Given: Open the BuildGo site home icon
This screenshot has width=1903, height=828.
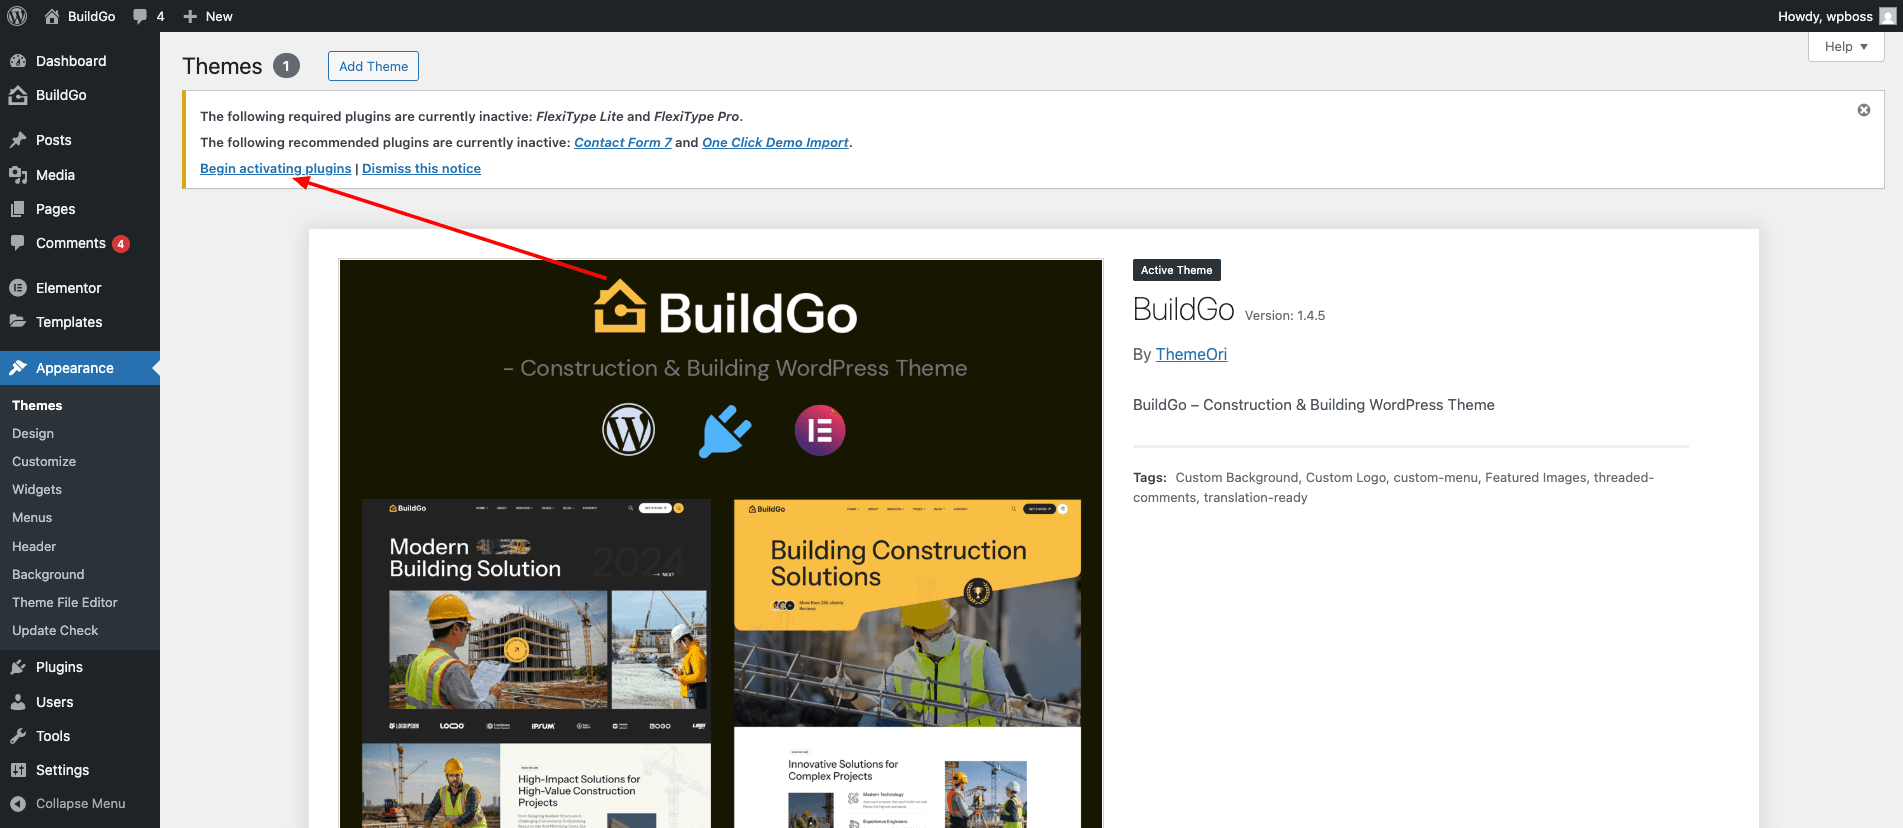Looking at the screenshot, I should coord(52,16).
